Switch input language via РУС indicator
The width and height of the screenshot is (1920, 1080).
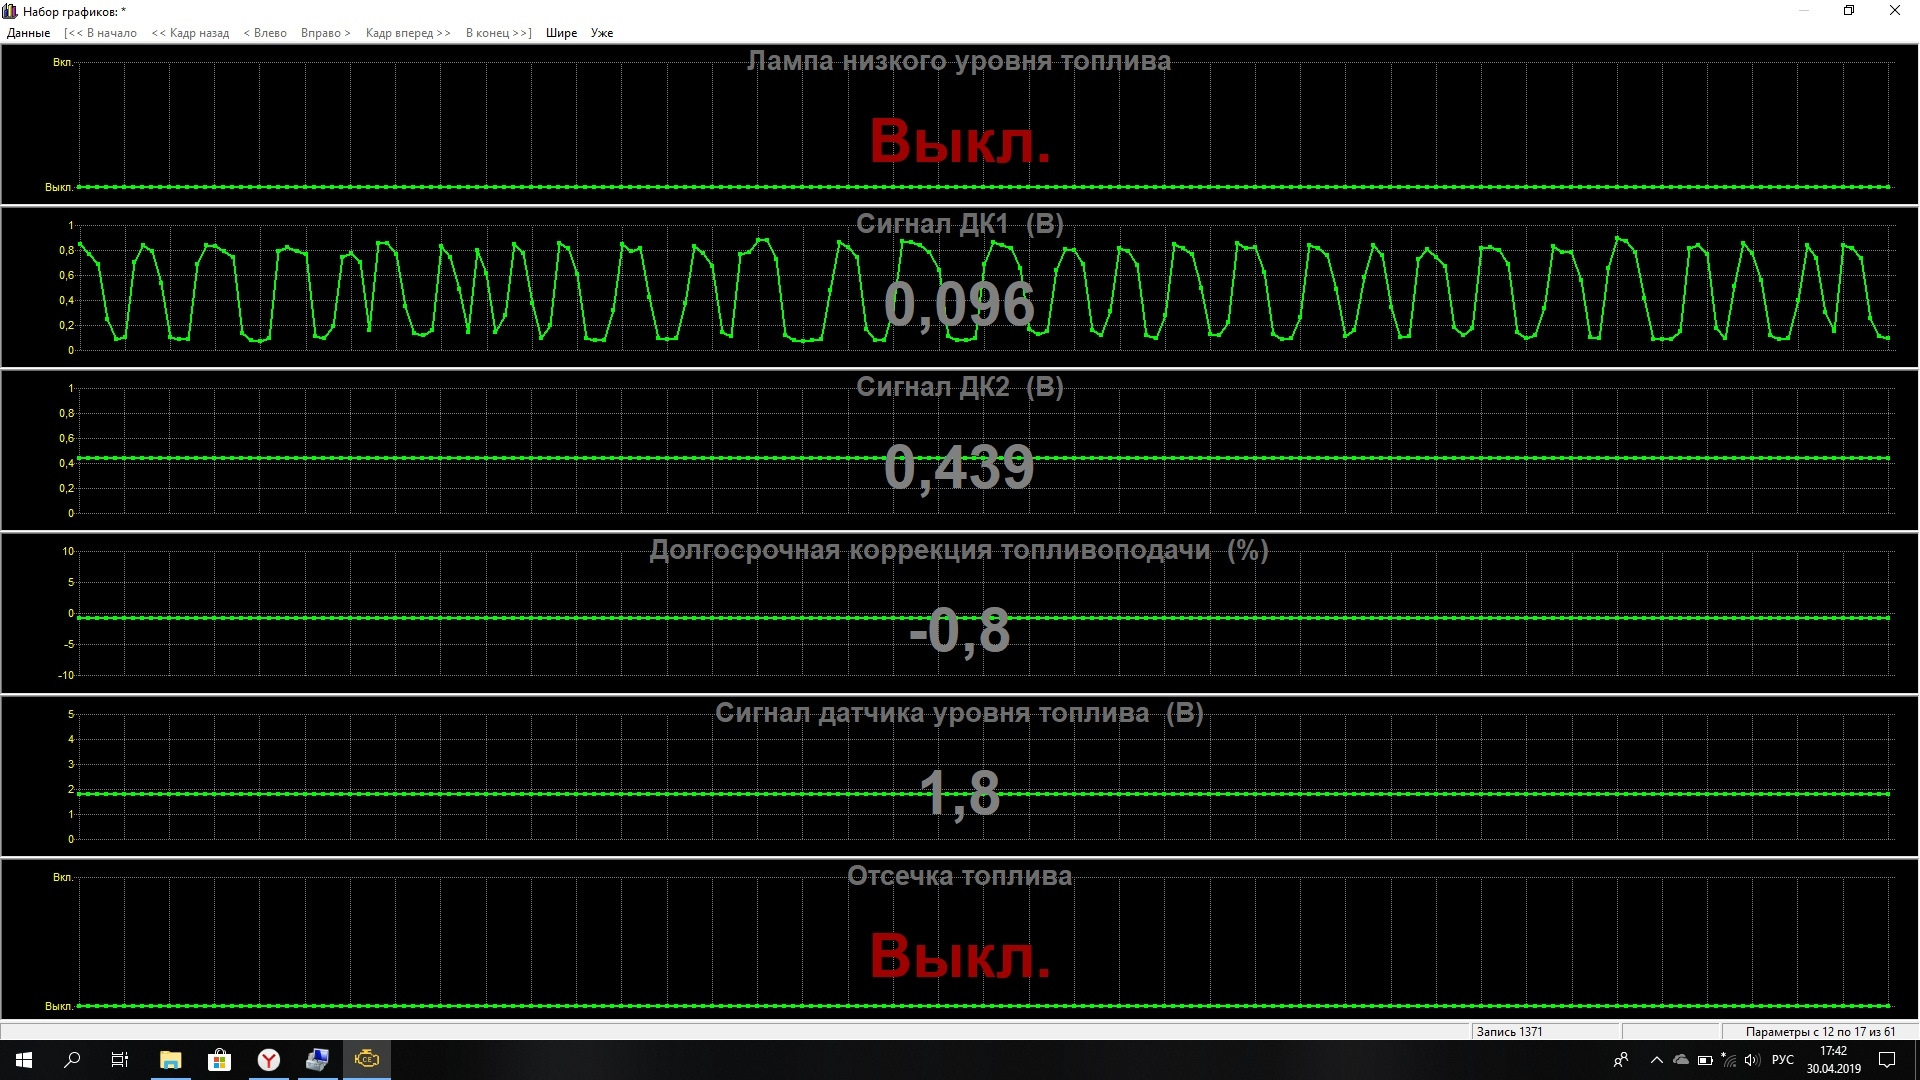[x=1782, y=1060]
